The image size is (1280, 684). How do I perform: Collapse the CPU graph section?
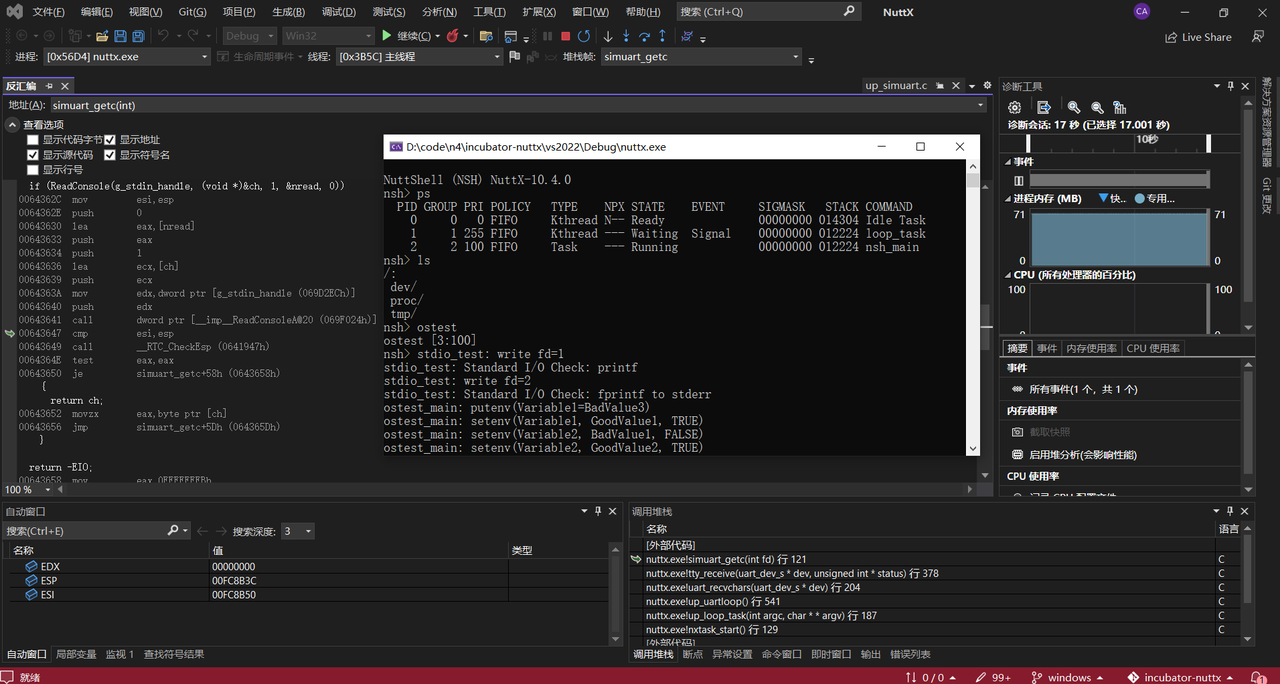pyautogui.click(x=1006, y=274)
